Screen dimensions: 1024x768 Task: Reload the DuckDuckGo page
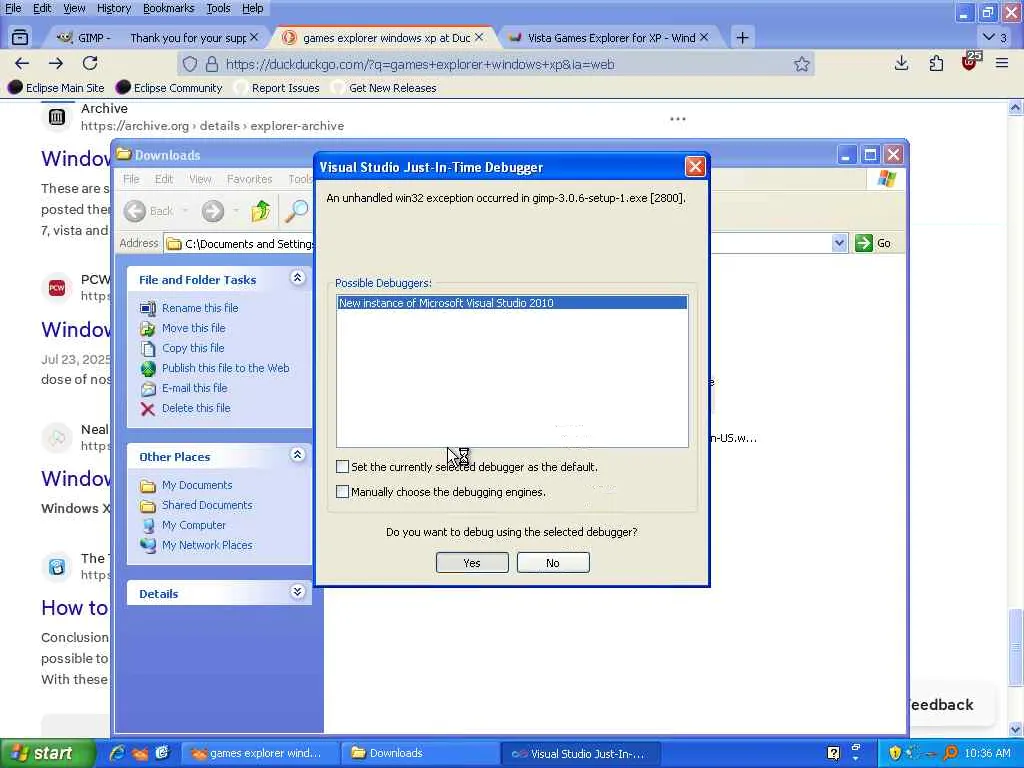click(x=90, y=63)
